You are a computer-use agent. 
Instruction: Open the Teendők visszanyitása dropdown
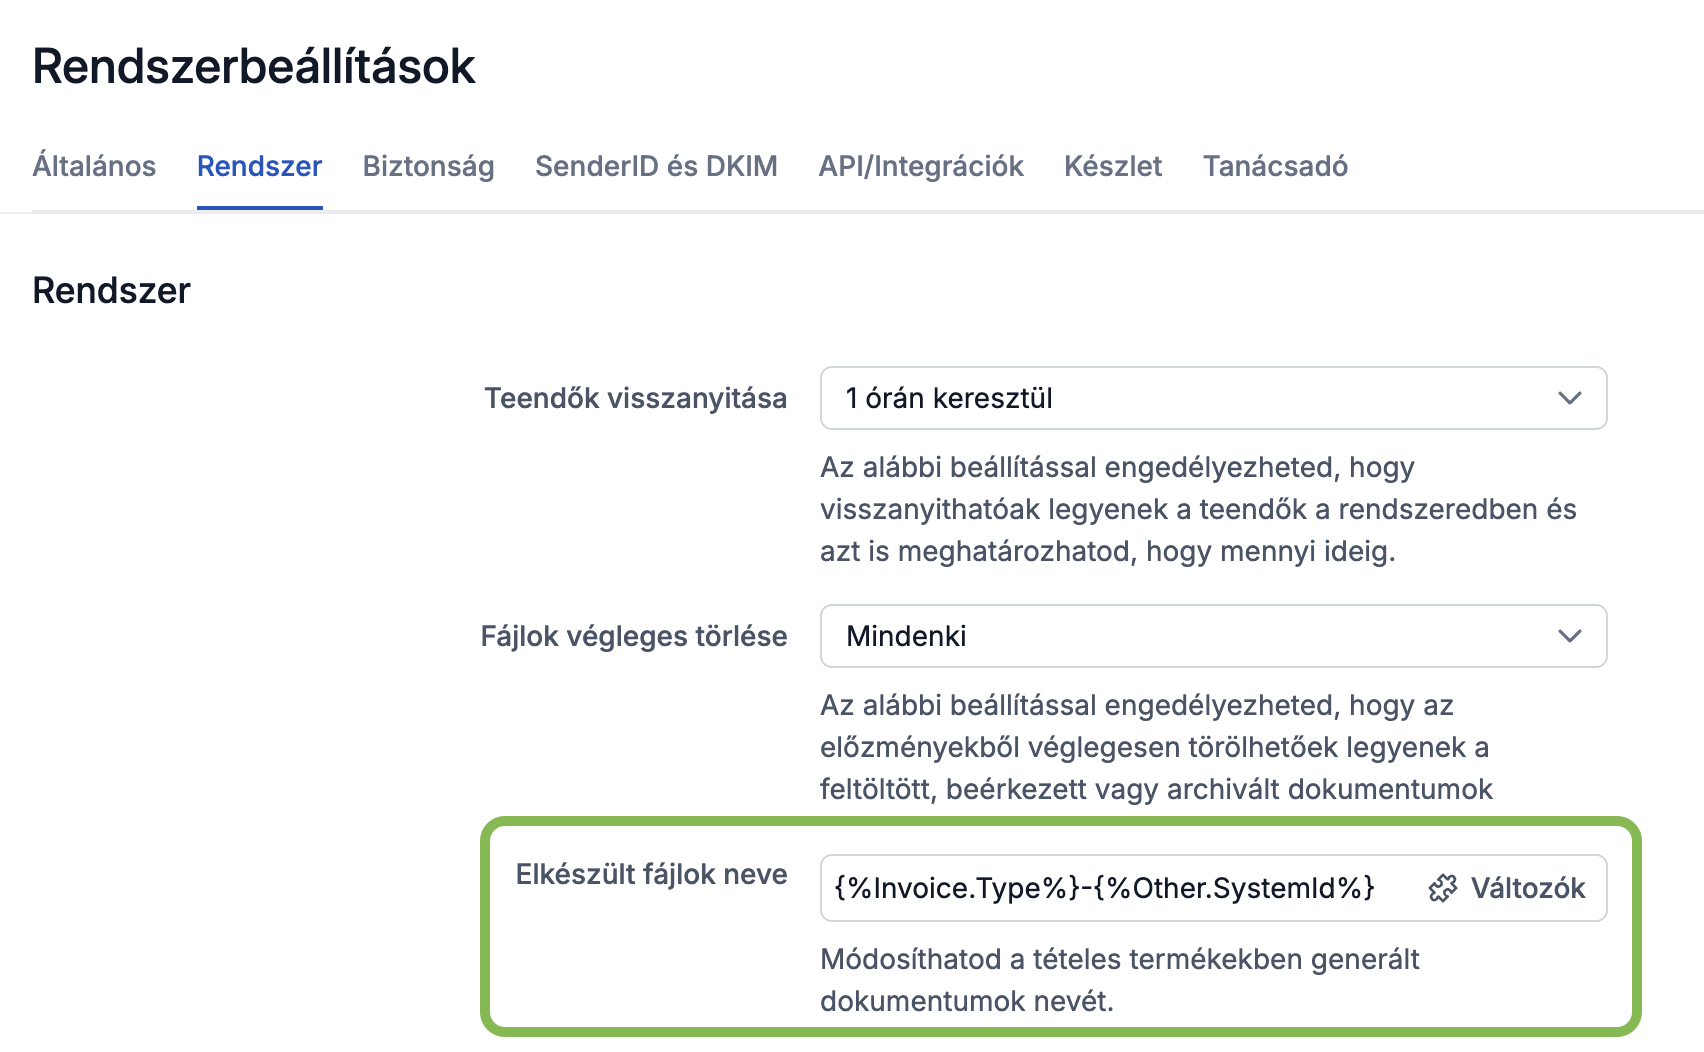[1213, 398]
